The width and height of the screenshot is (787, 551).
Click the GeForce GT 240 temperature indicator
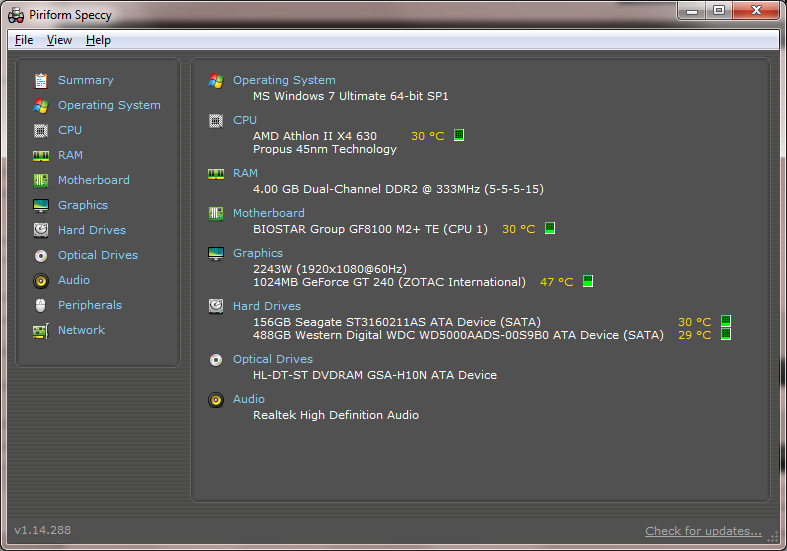tap(588, 281)
